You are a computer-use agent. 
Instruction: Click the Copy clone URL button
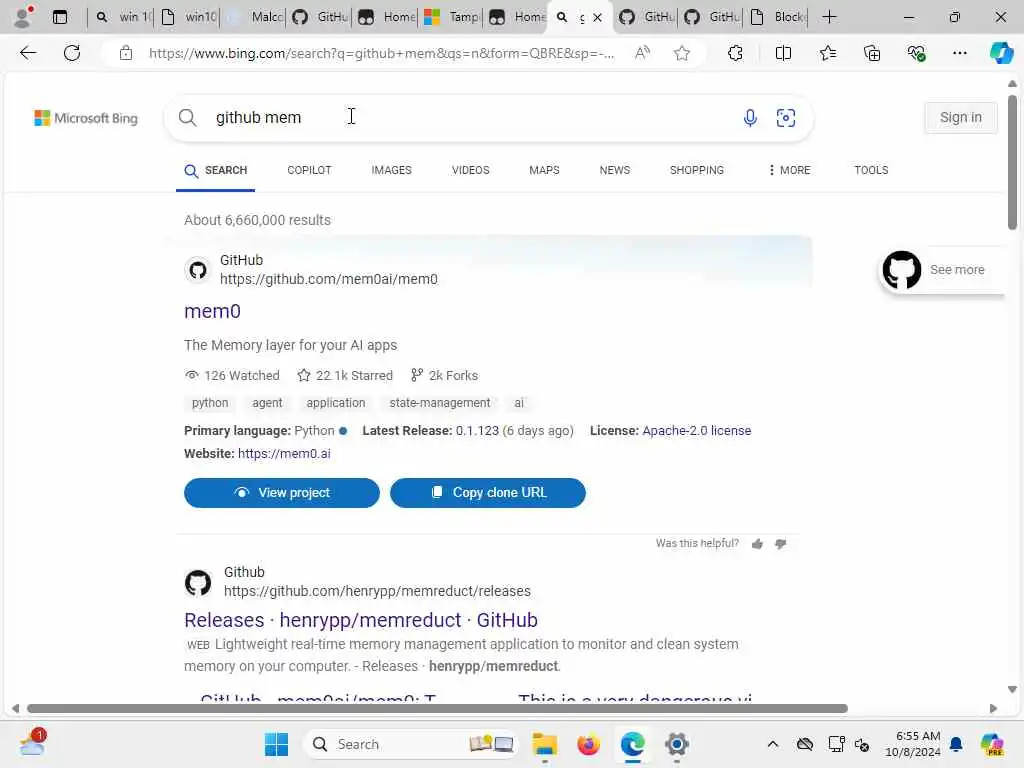point(488,492)
